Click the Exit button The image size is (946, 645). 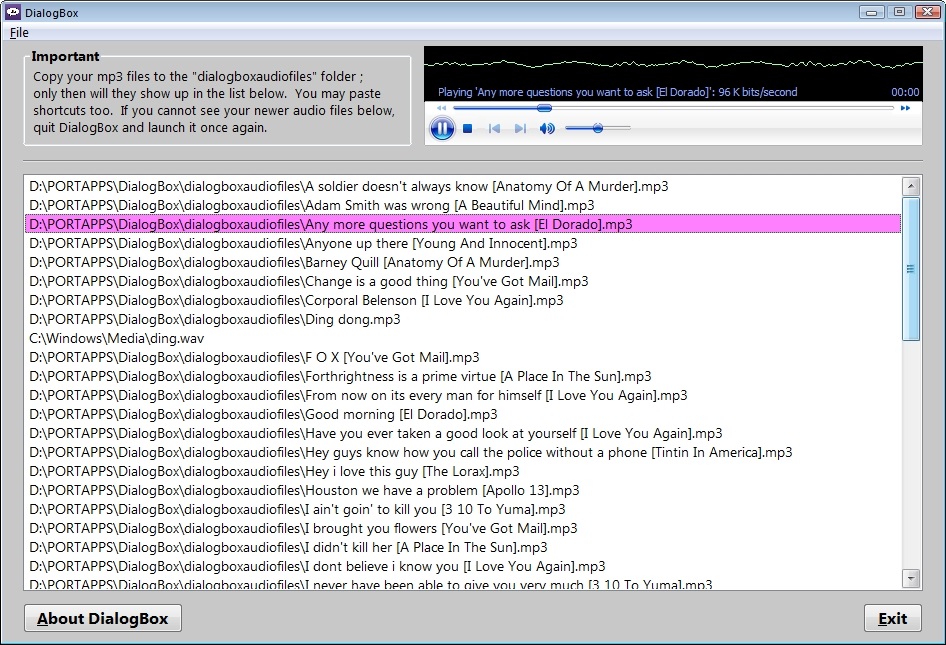point(892,618)
